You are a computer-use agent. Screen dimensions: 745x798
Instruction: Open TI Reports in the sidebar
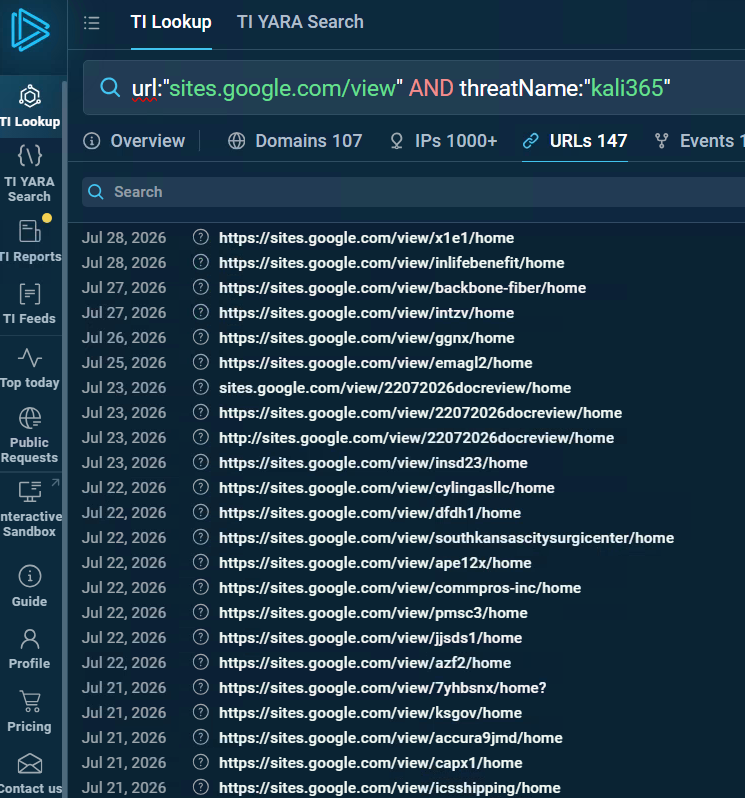pos(30,239)
